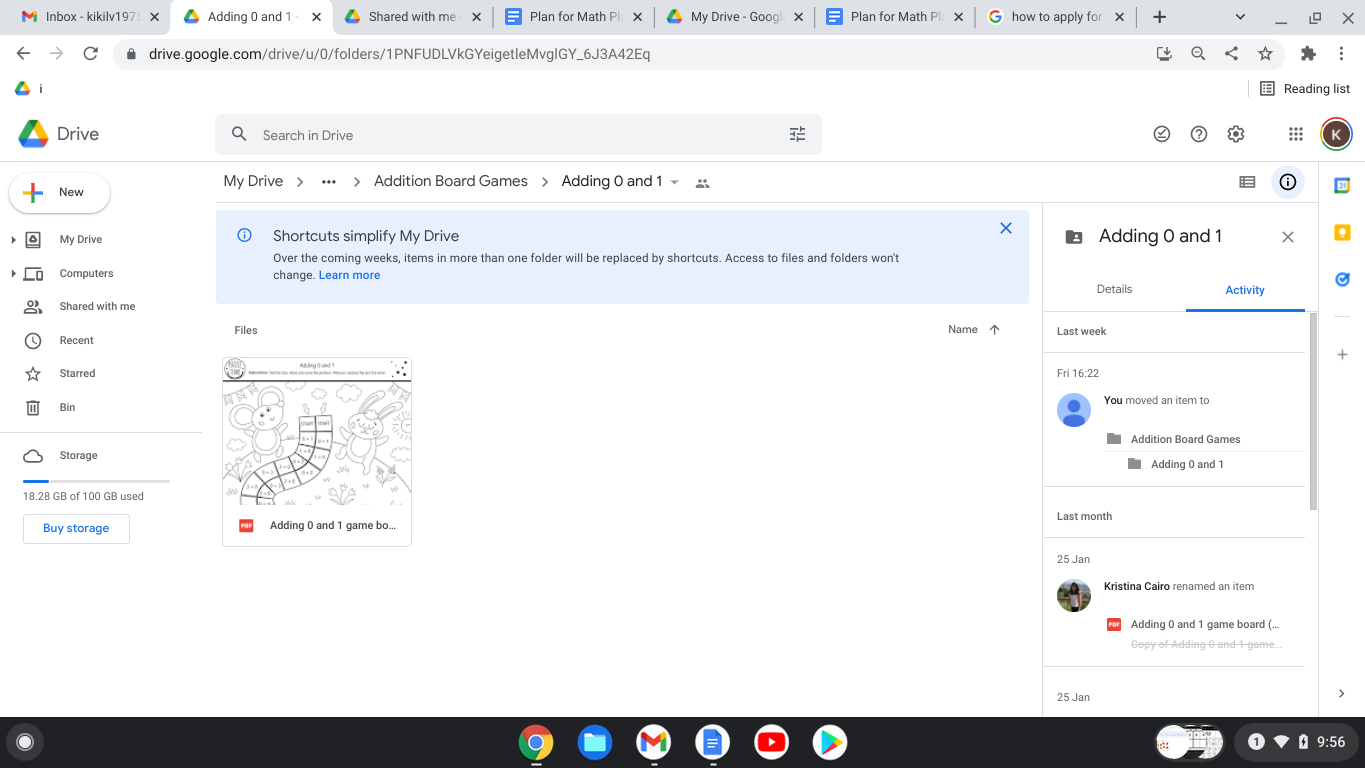Switch to the Details tab
Image resolution: width=1365 pixels, height=768 pixels.
tap(1114, 289)
